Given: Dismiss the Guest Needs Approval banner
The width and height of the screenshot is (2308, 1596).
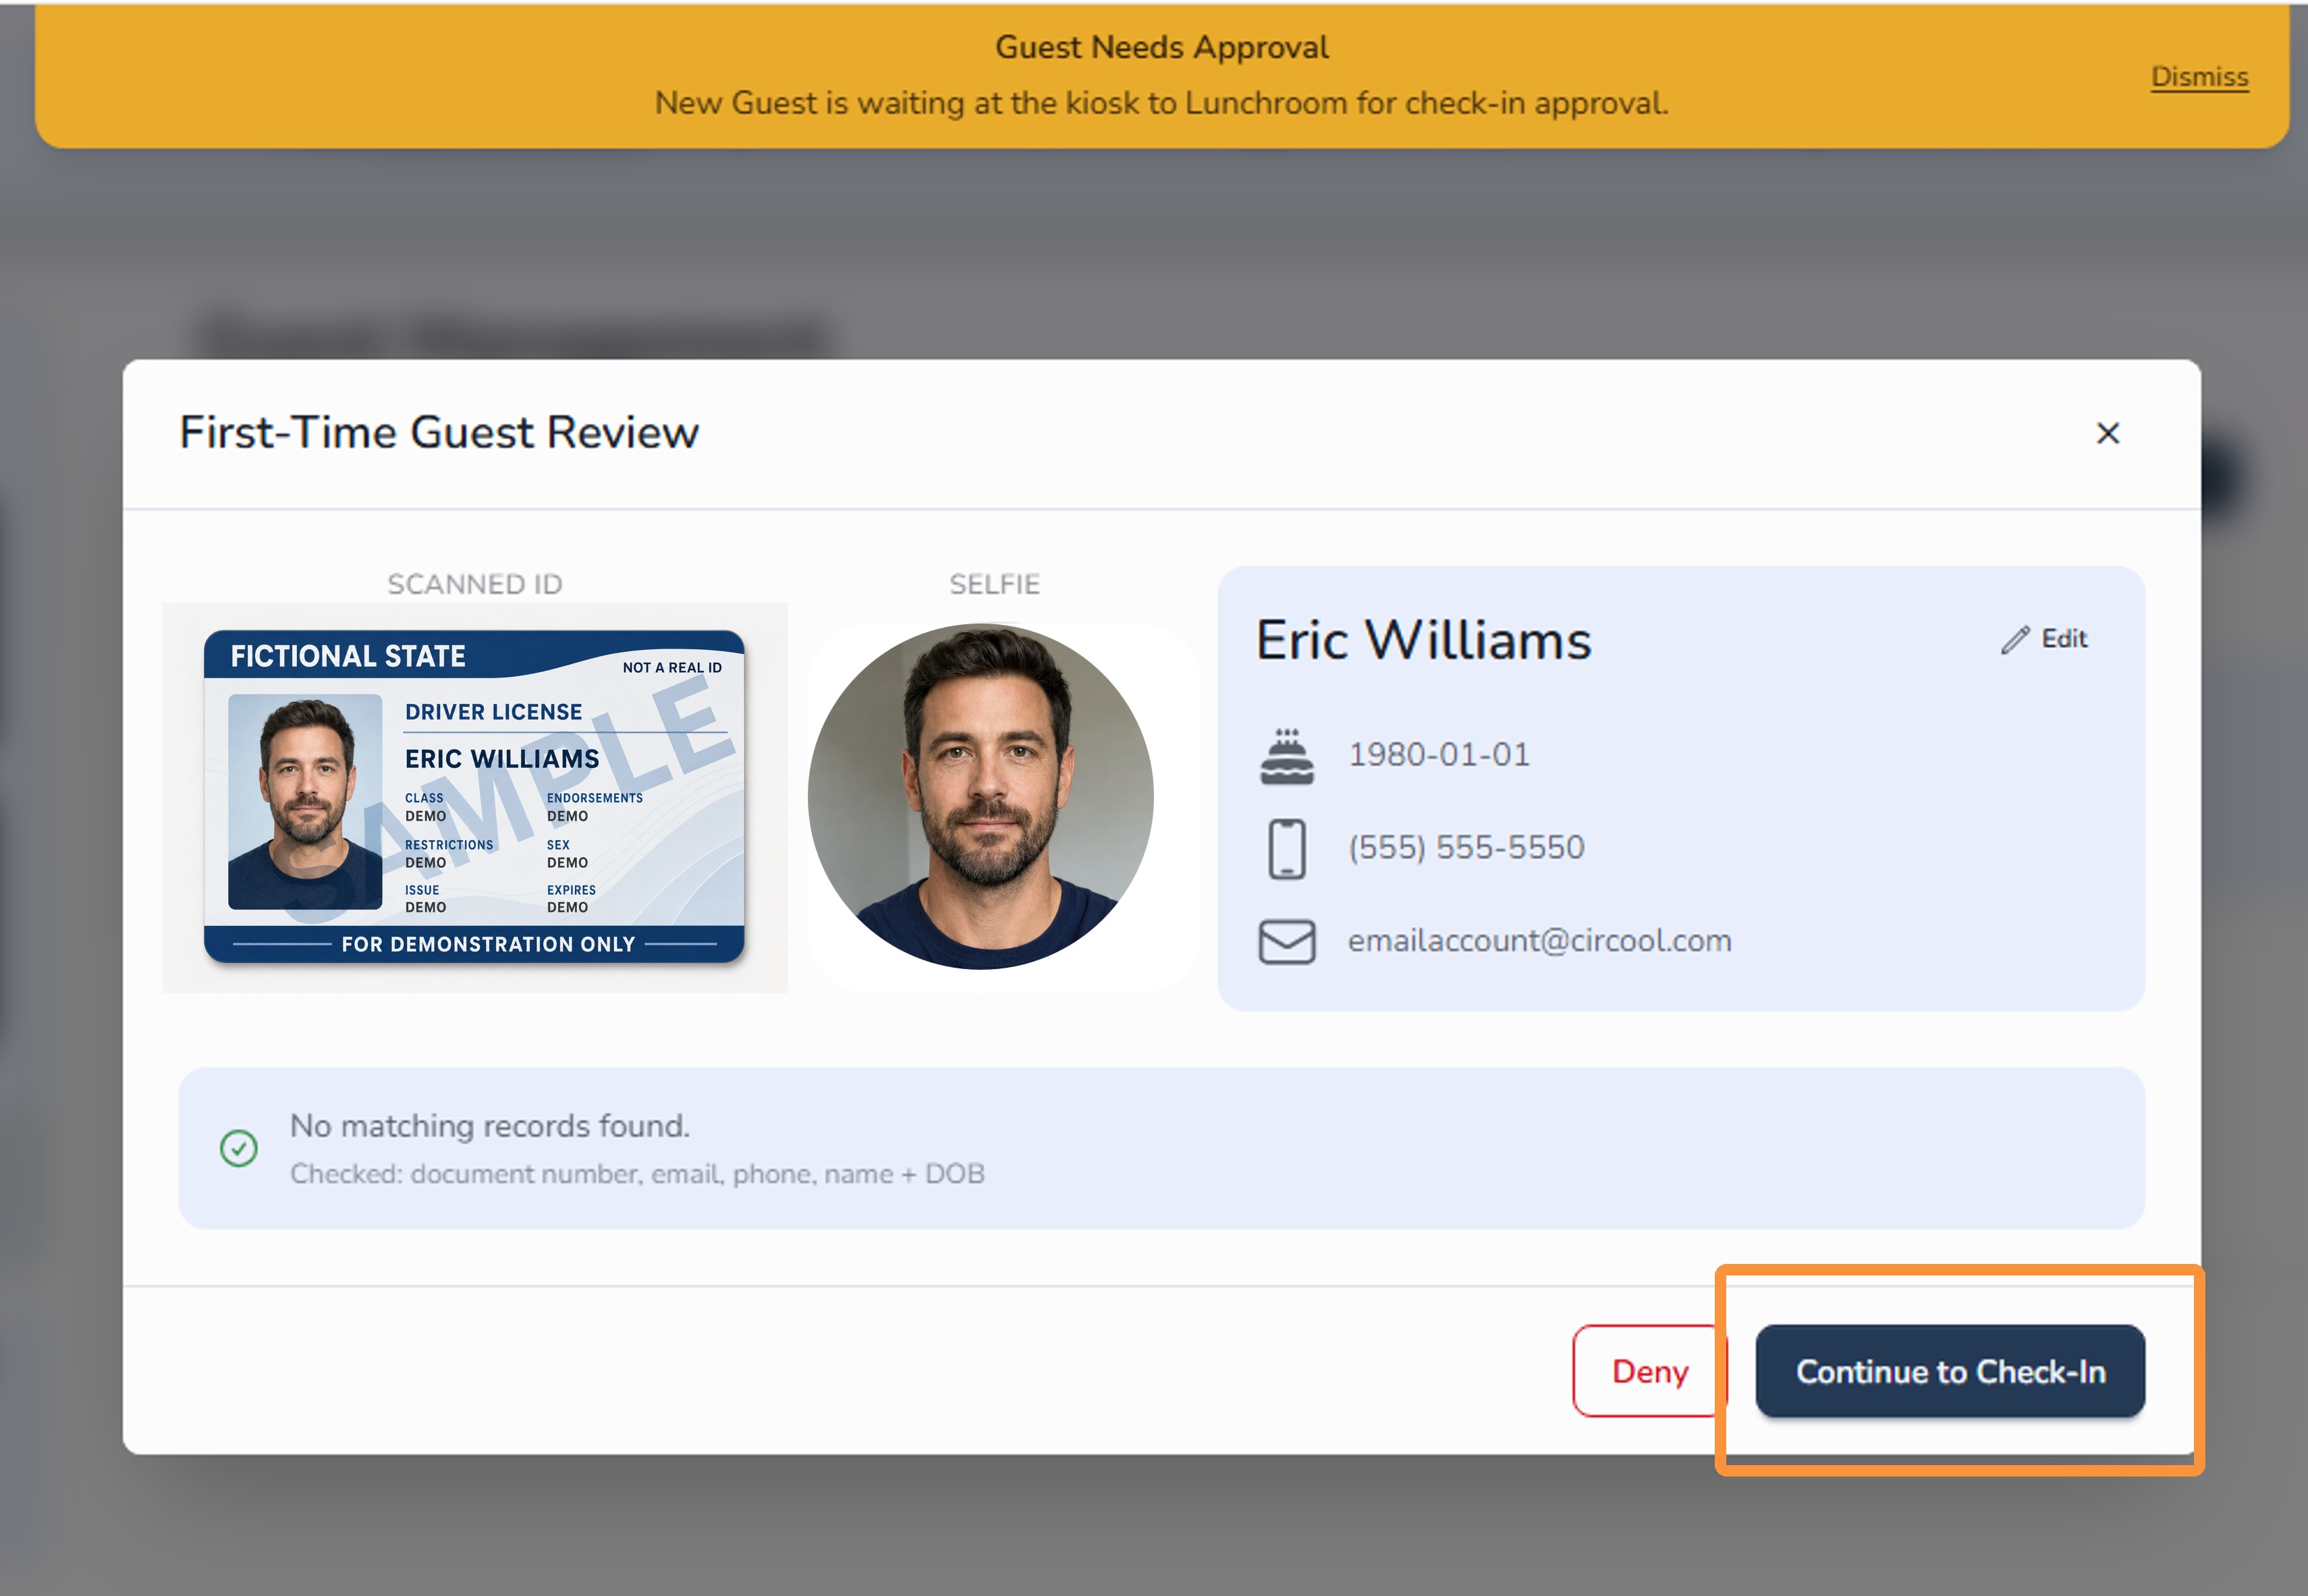Looking at the screenshot, I should point(2199,77).
